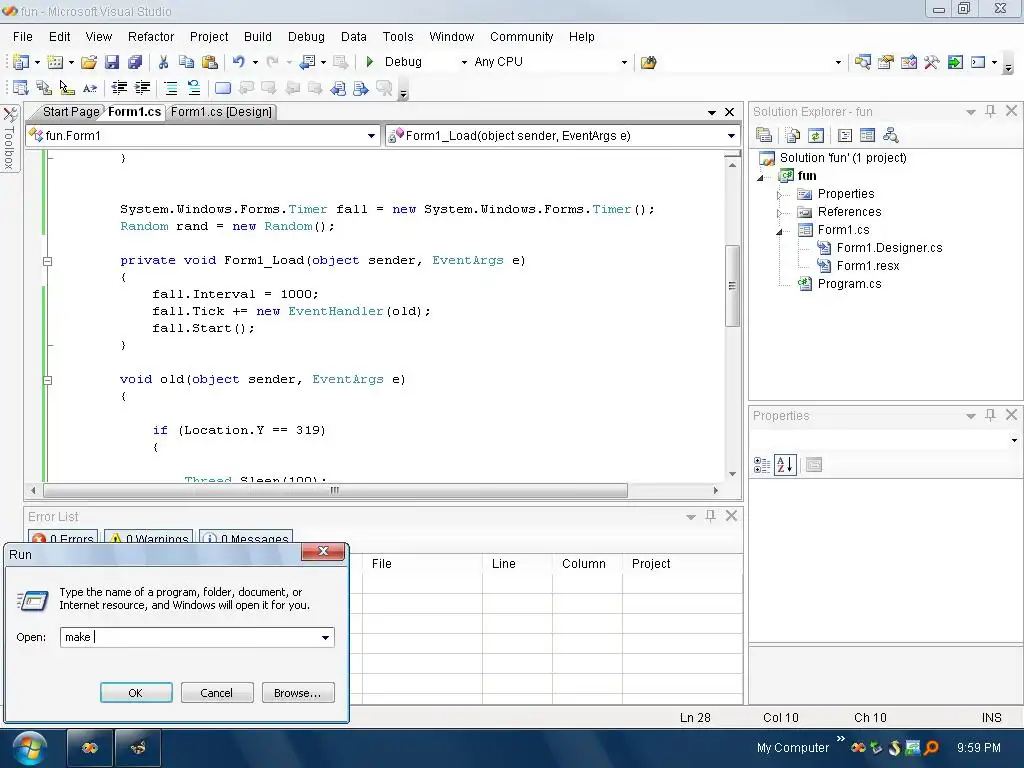Click the Navigate Backward icon
The width and height of the screenshot is (1024, 768).
[307, 62]
